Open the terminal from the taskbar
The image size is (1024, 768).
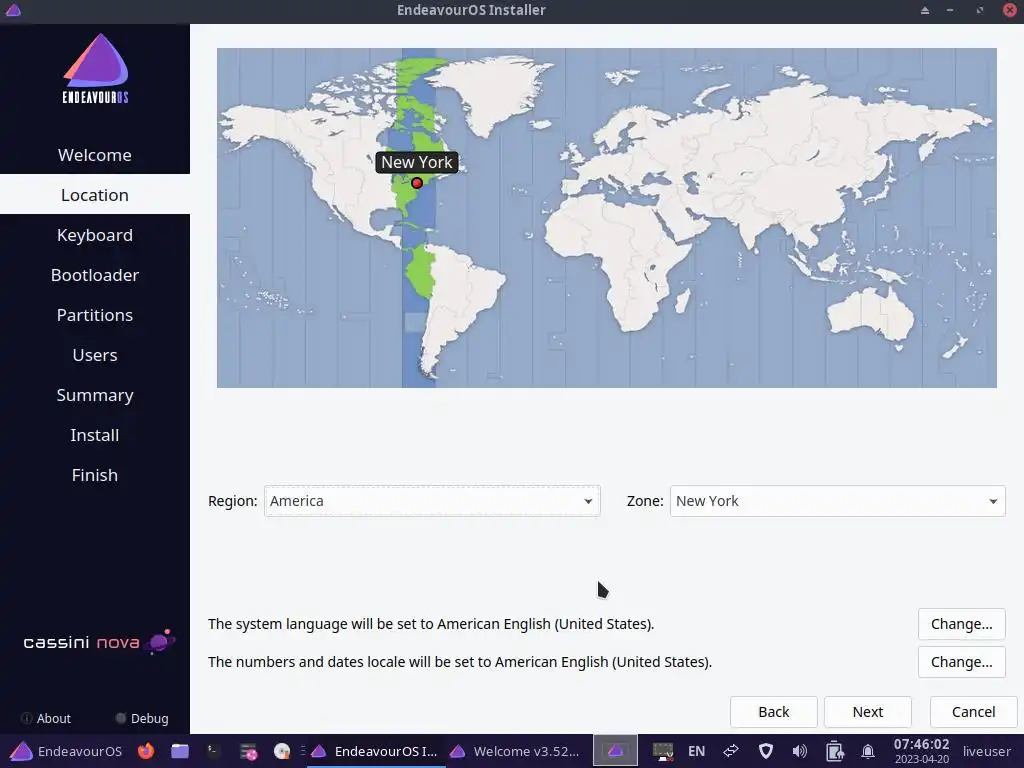point(214,751)
